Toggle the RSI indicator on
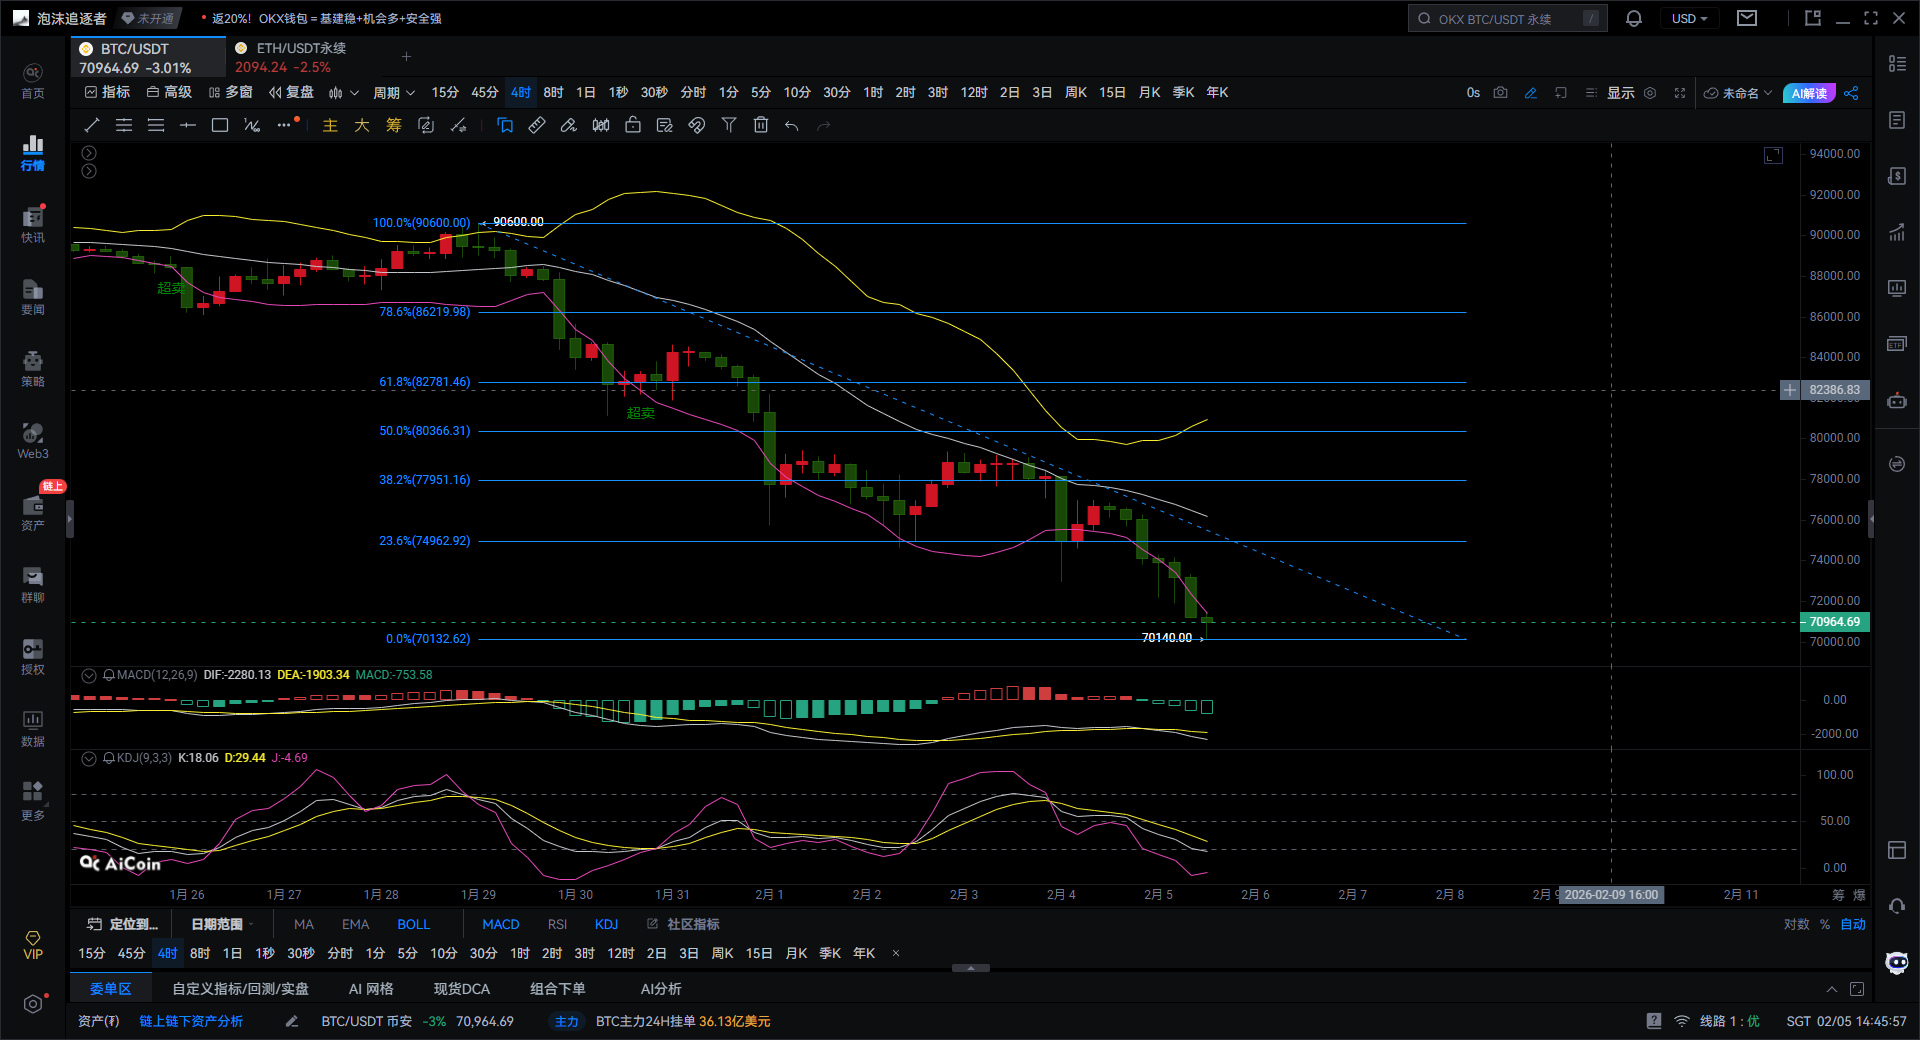The image size is (1920, 1040). [557, 924]
